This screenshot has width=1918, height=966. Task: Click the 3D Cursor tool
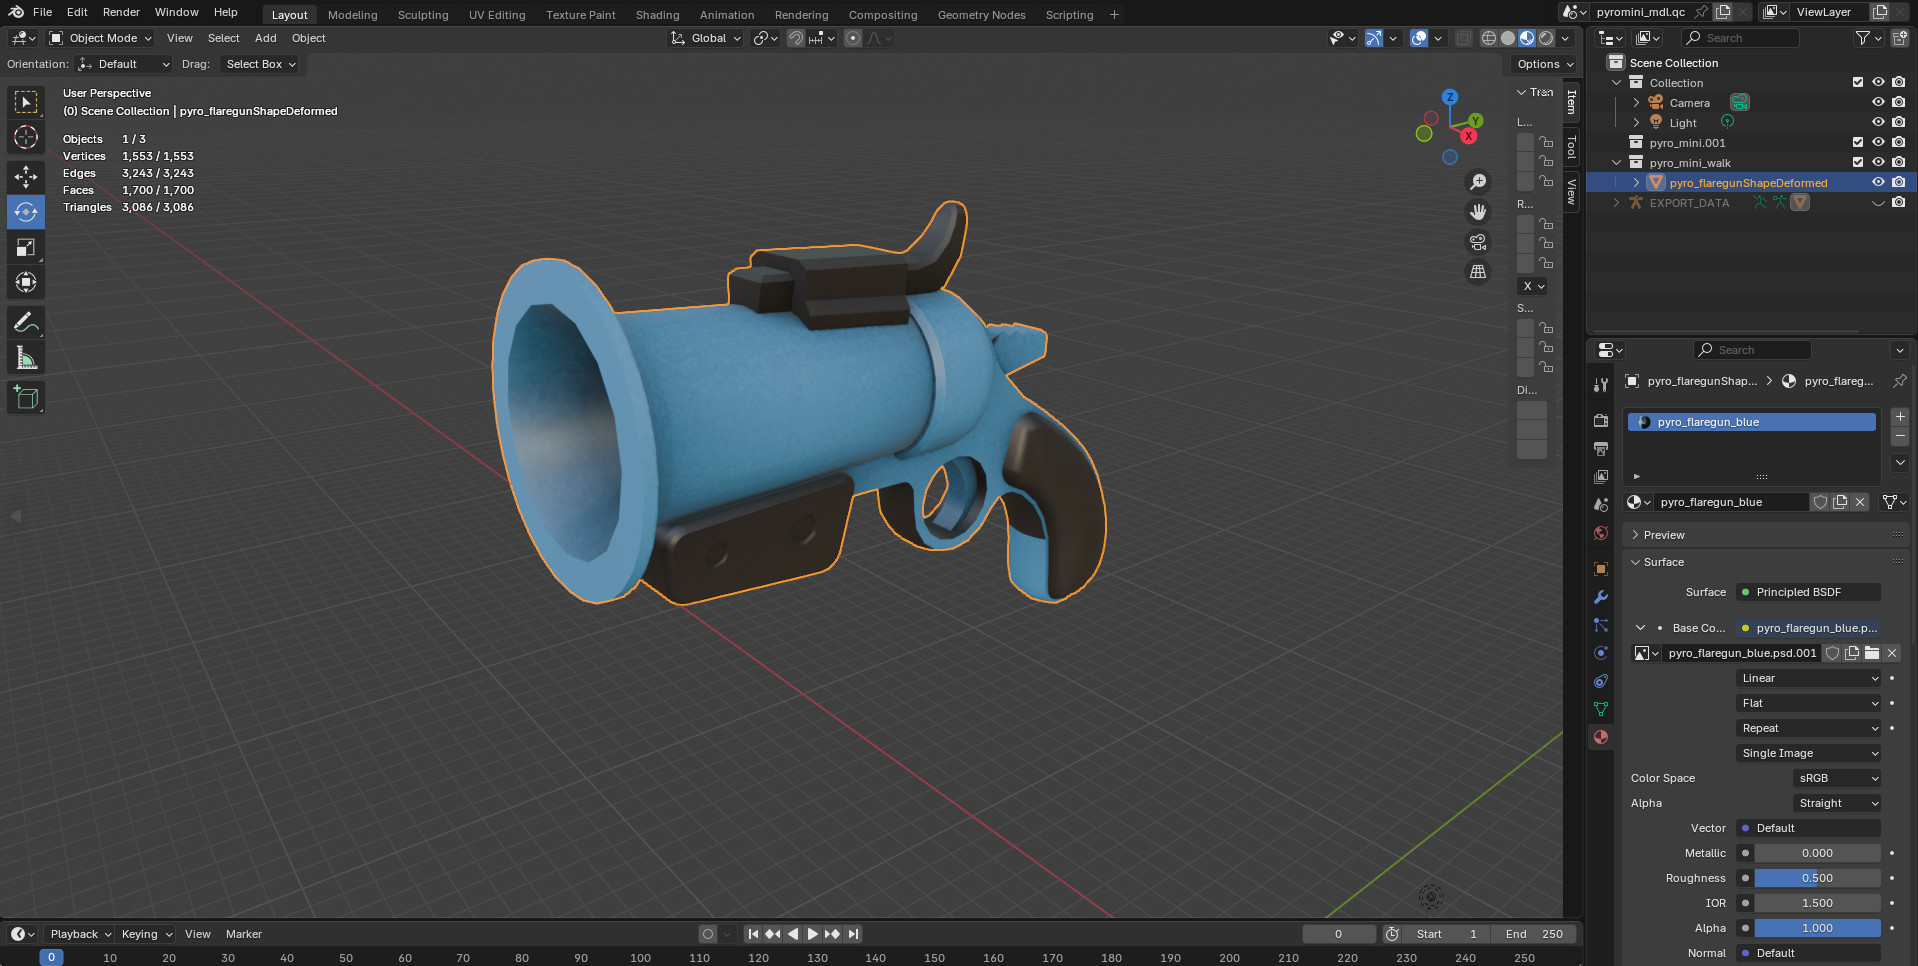pos(26,137)
